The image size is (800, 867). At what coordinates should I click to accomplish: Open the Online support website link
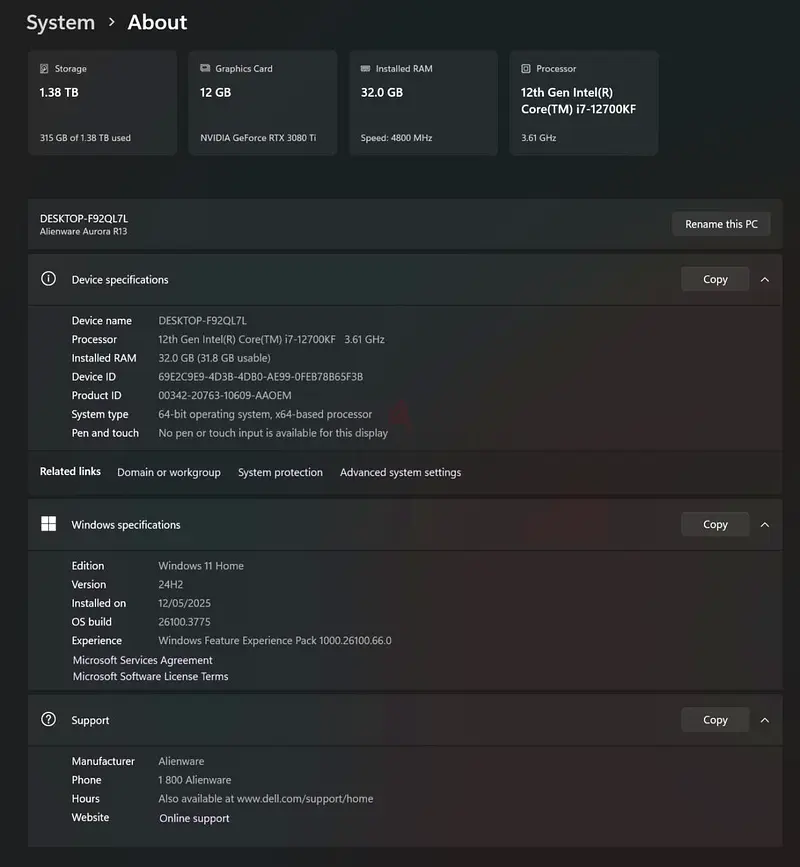pyautogui.click(x=194, y=818)
